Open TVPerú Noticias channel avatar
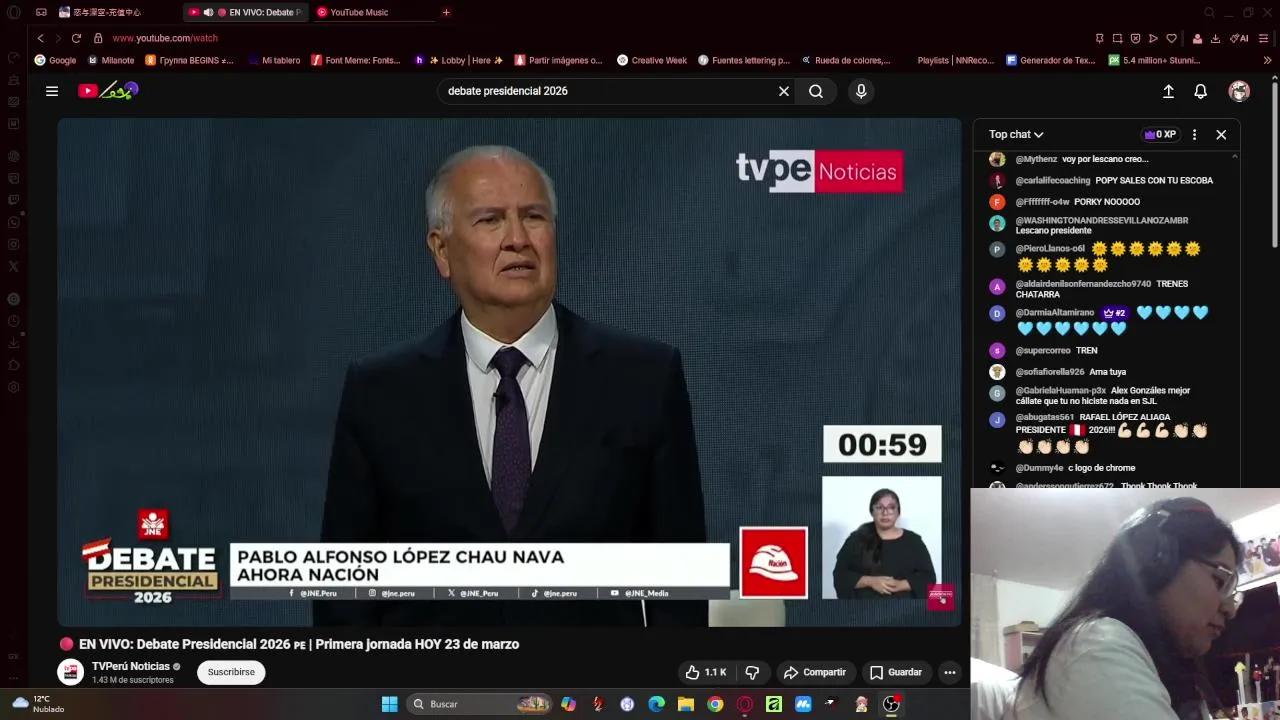The height and width of the screenshot is (720, 1280). click(71, 672)
